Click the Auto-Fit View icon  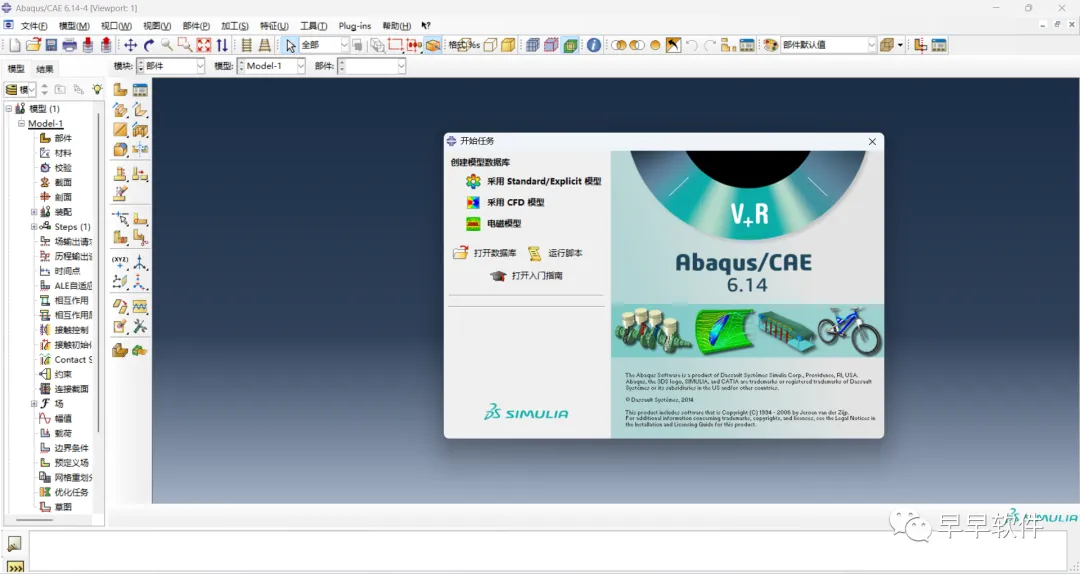(x=204, y=45)
